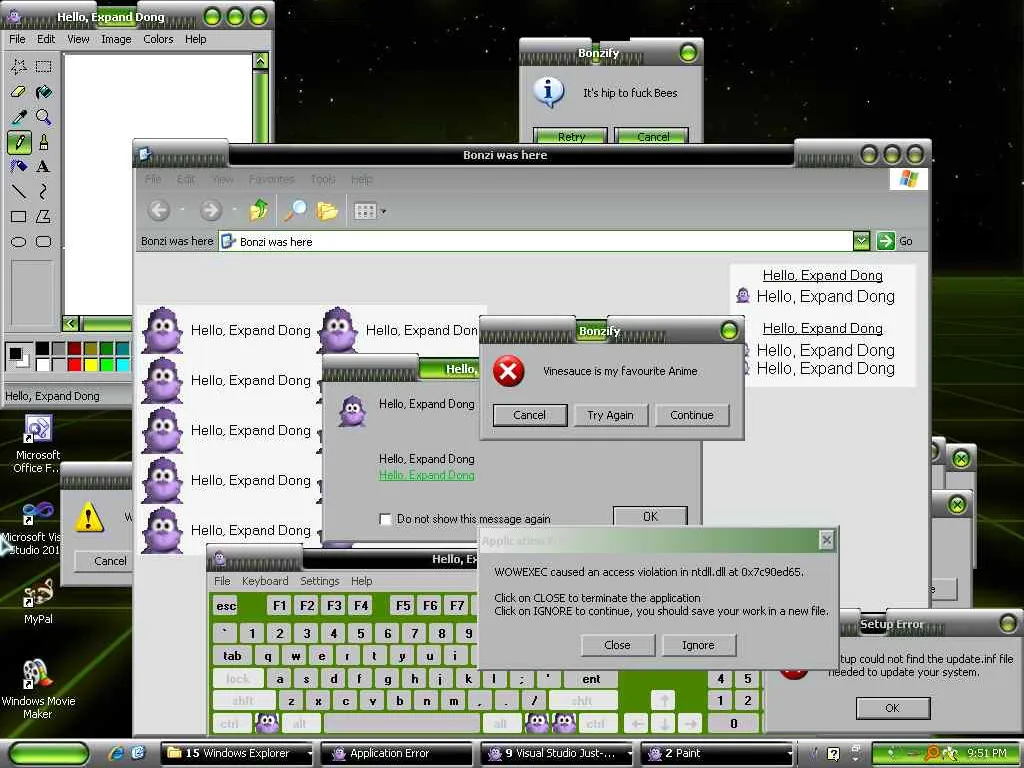Select the Airbrush tool in Paint
The height and width of the screenshot is (768, 1024).
tap(19, 167)
